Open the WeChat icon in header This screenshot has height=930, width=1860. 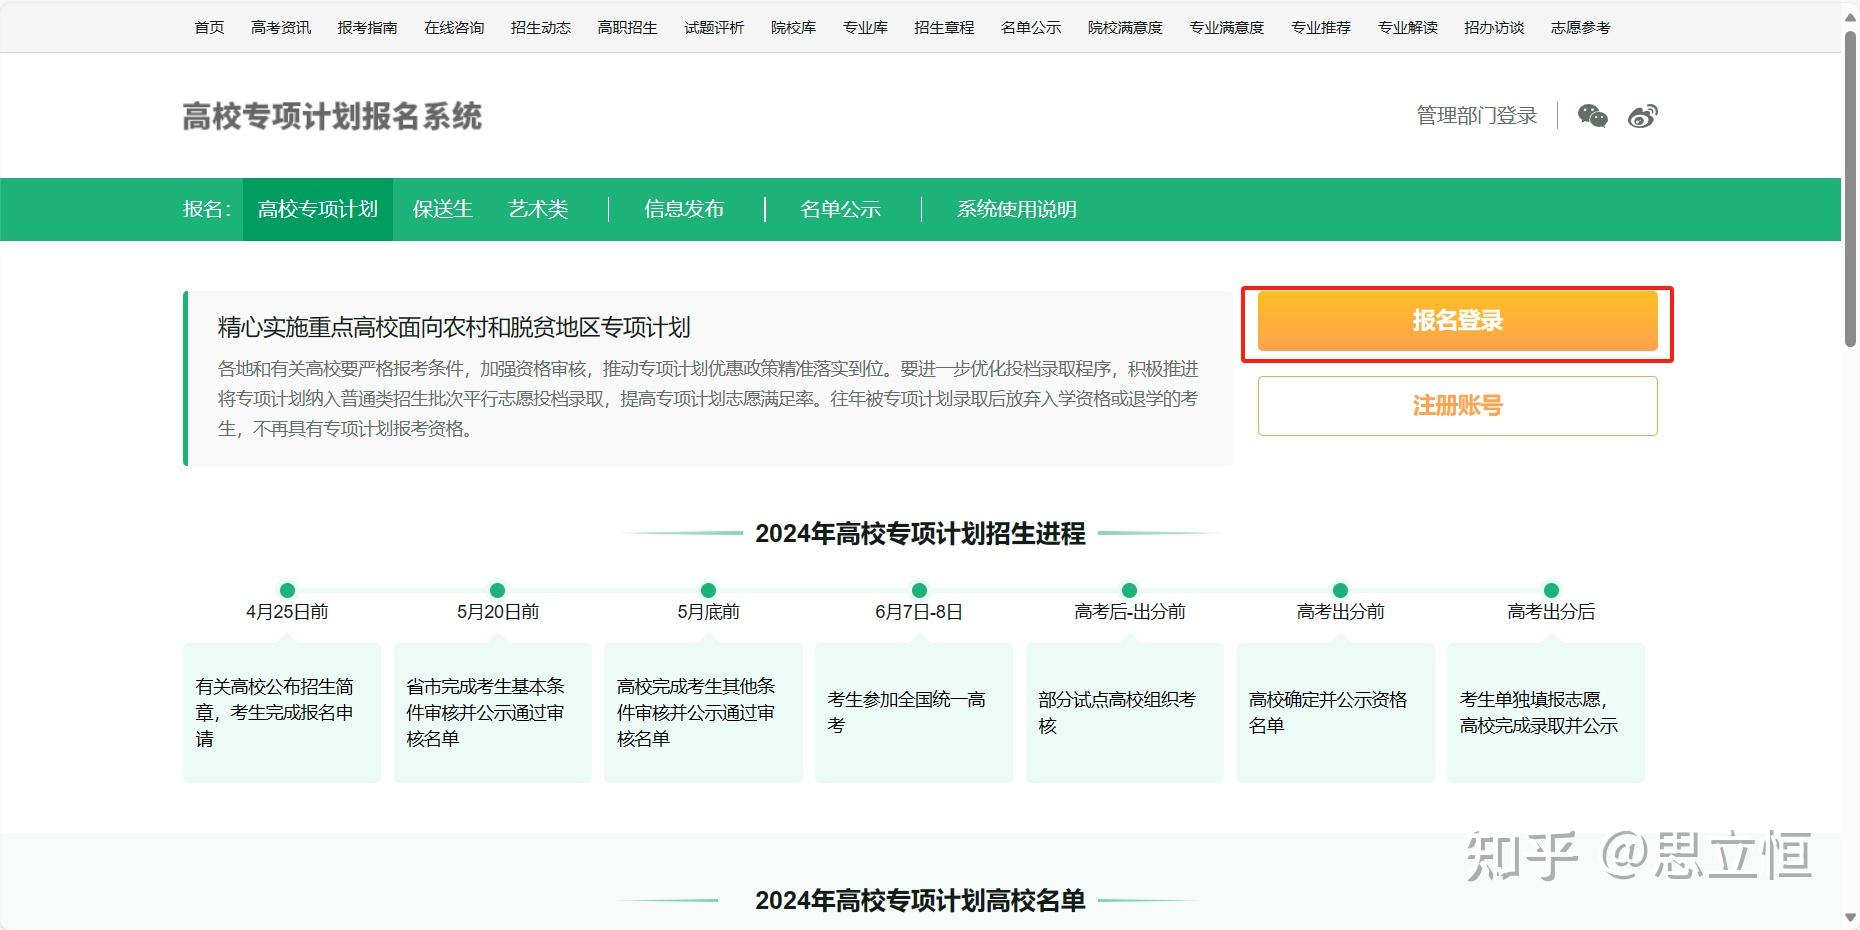[x=1592, y=116]
